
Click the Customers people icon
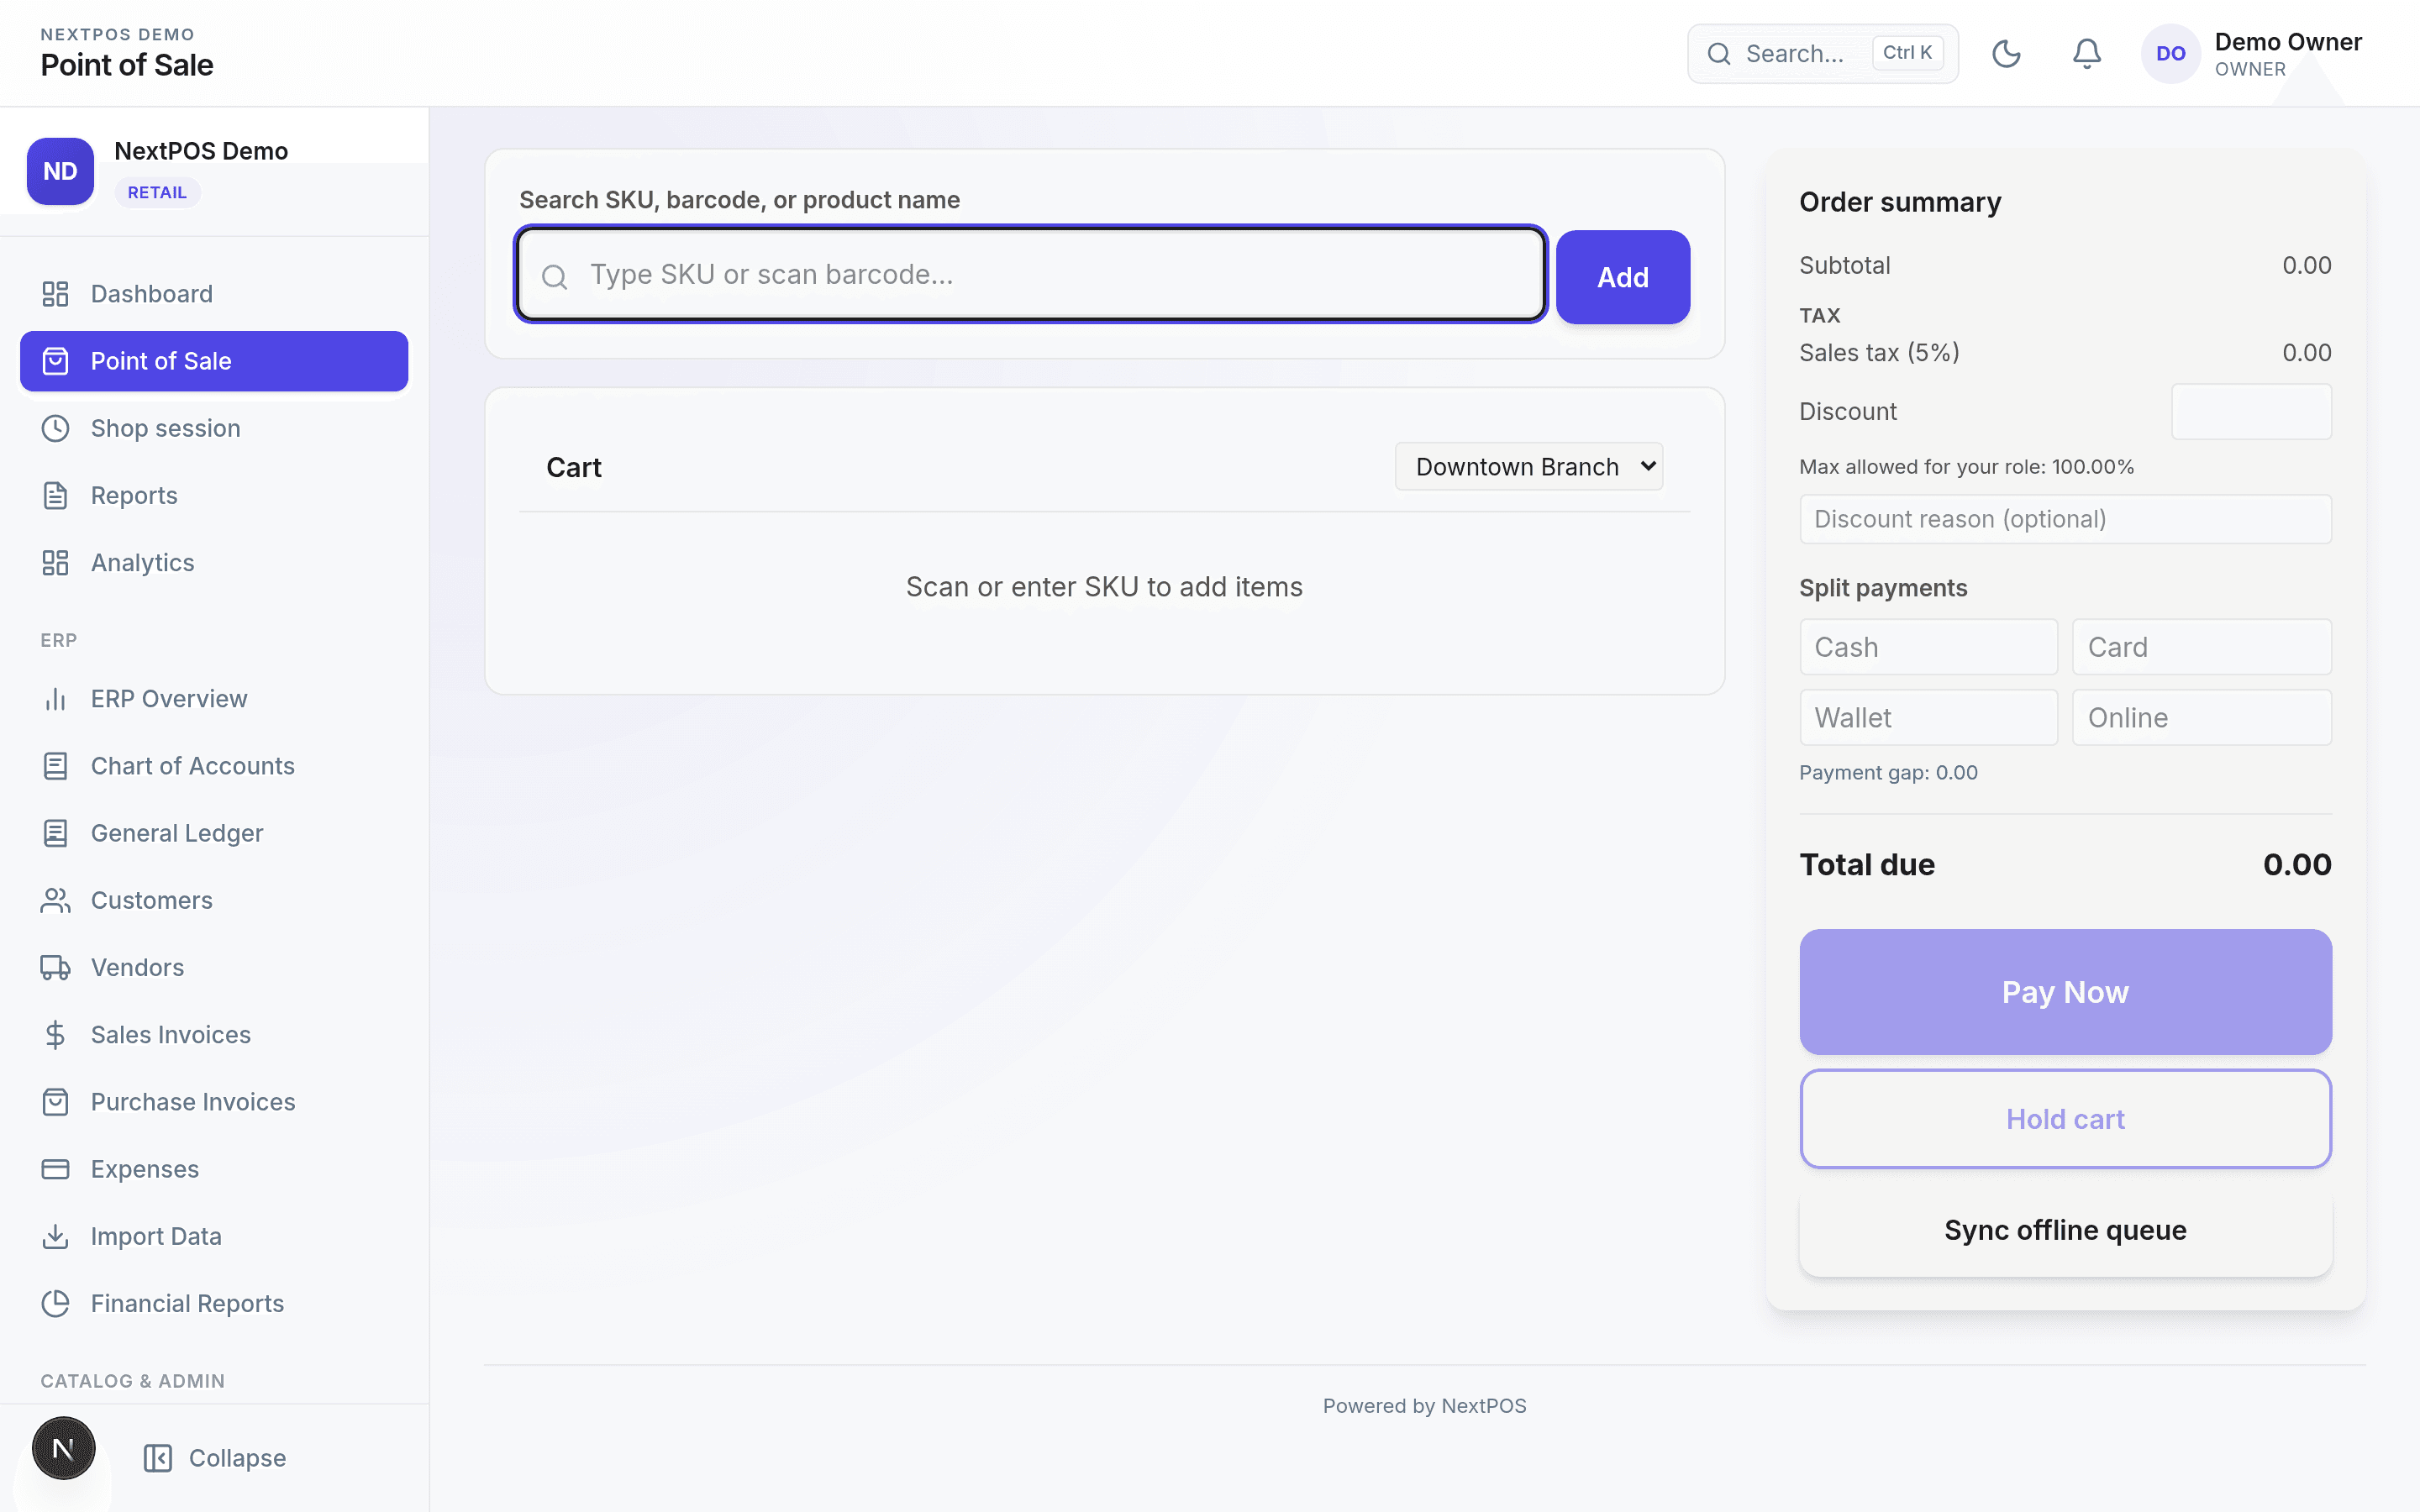(x=55, y=900)
